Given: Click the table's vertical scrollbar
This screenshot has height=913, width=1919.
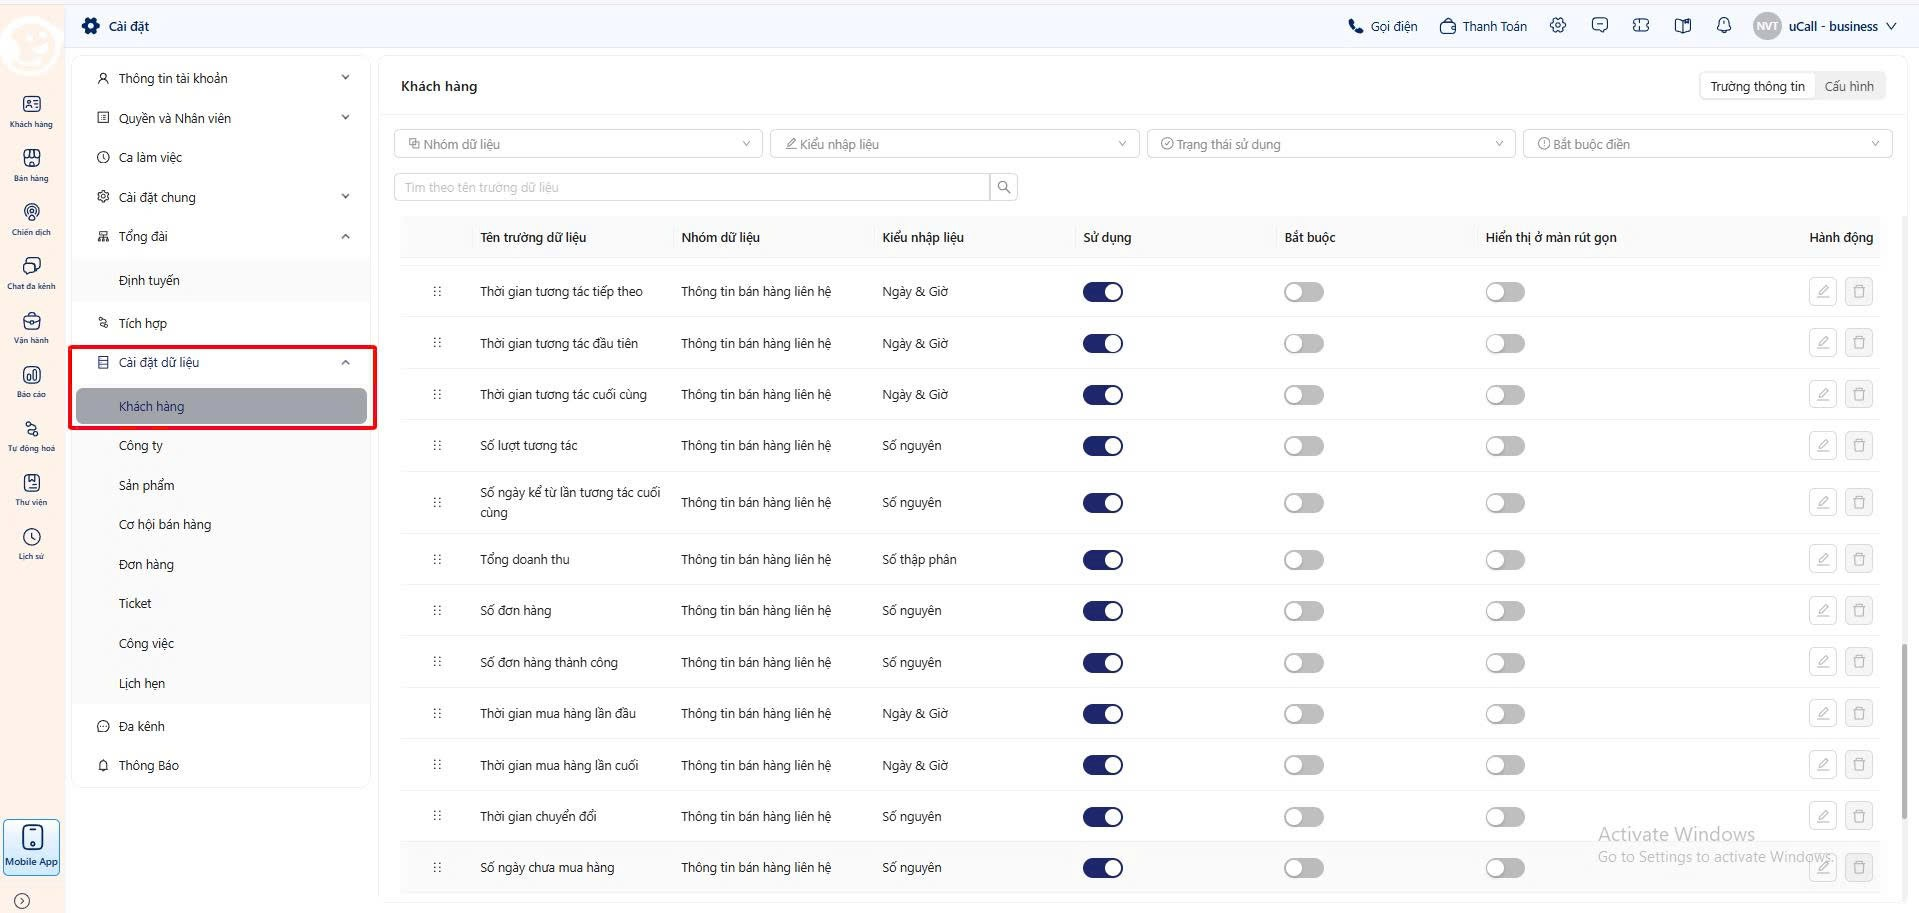Looking at the screenshot, I should (x=1904, y=732).
